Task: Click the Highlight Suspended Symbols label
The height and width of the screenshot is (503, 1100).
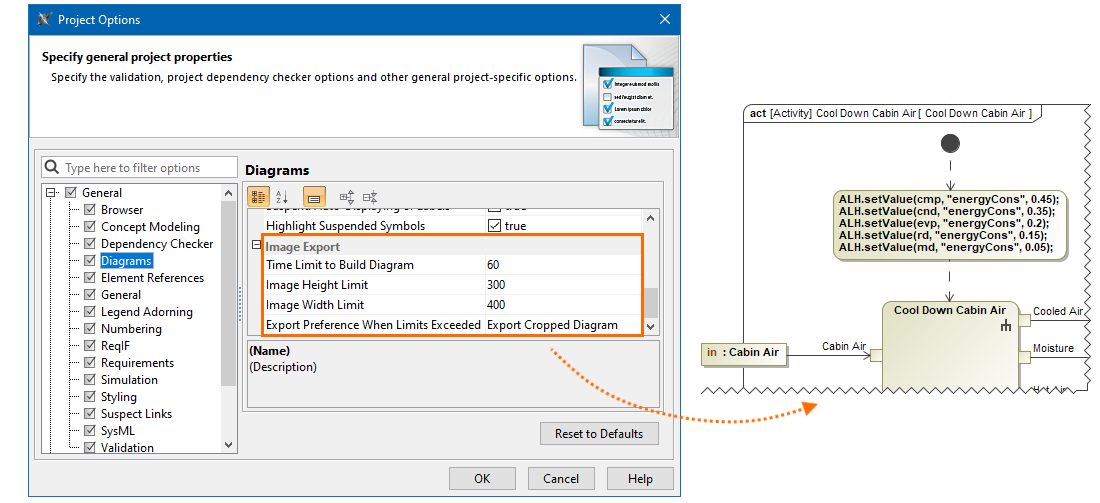Action: 345,226
